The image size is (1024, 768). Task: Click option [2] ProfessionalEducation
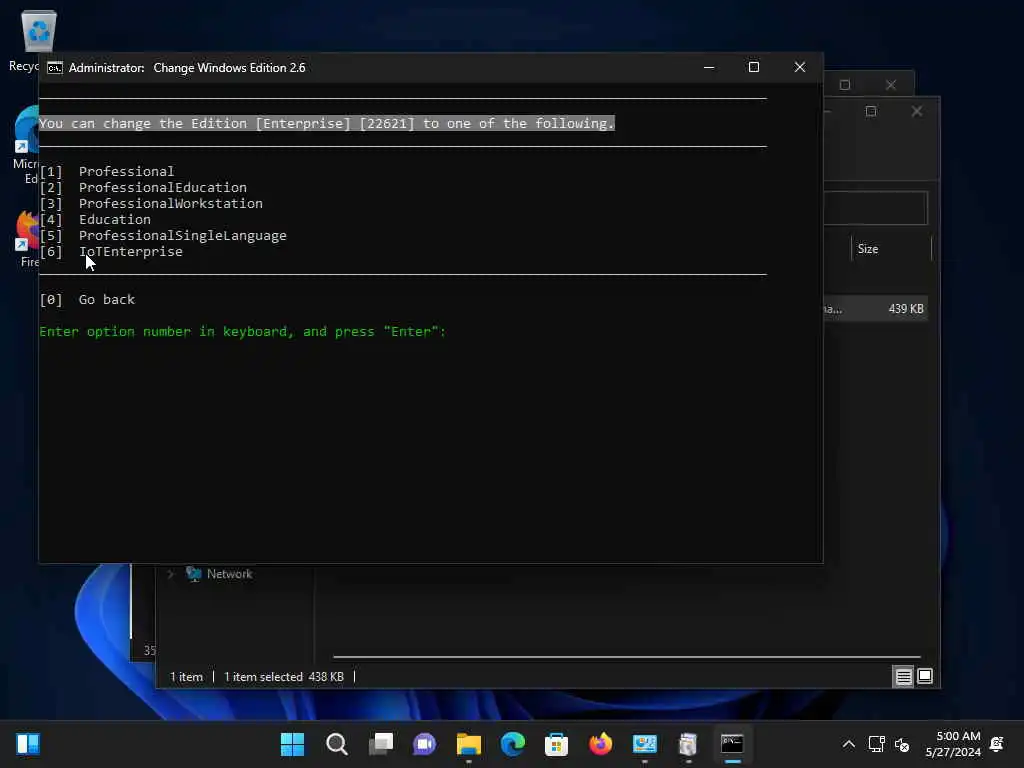(143, 188)
